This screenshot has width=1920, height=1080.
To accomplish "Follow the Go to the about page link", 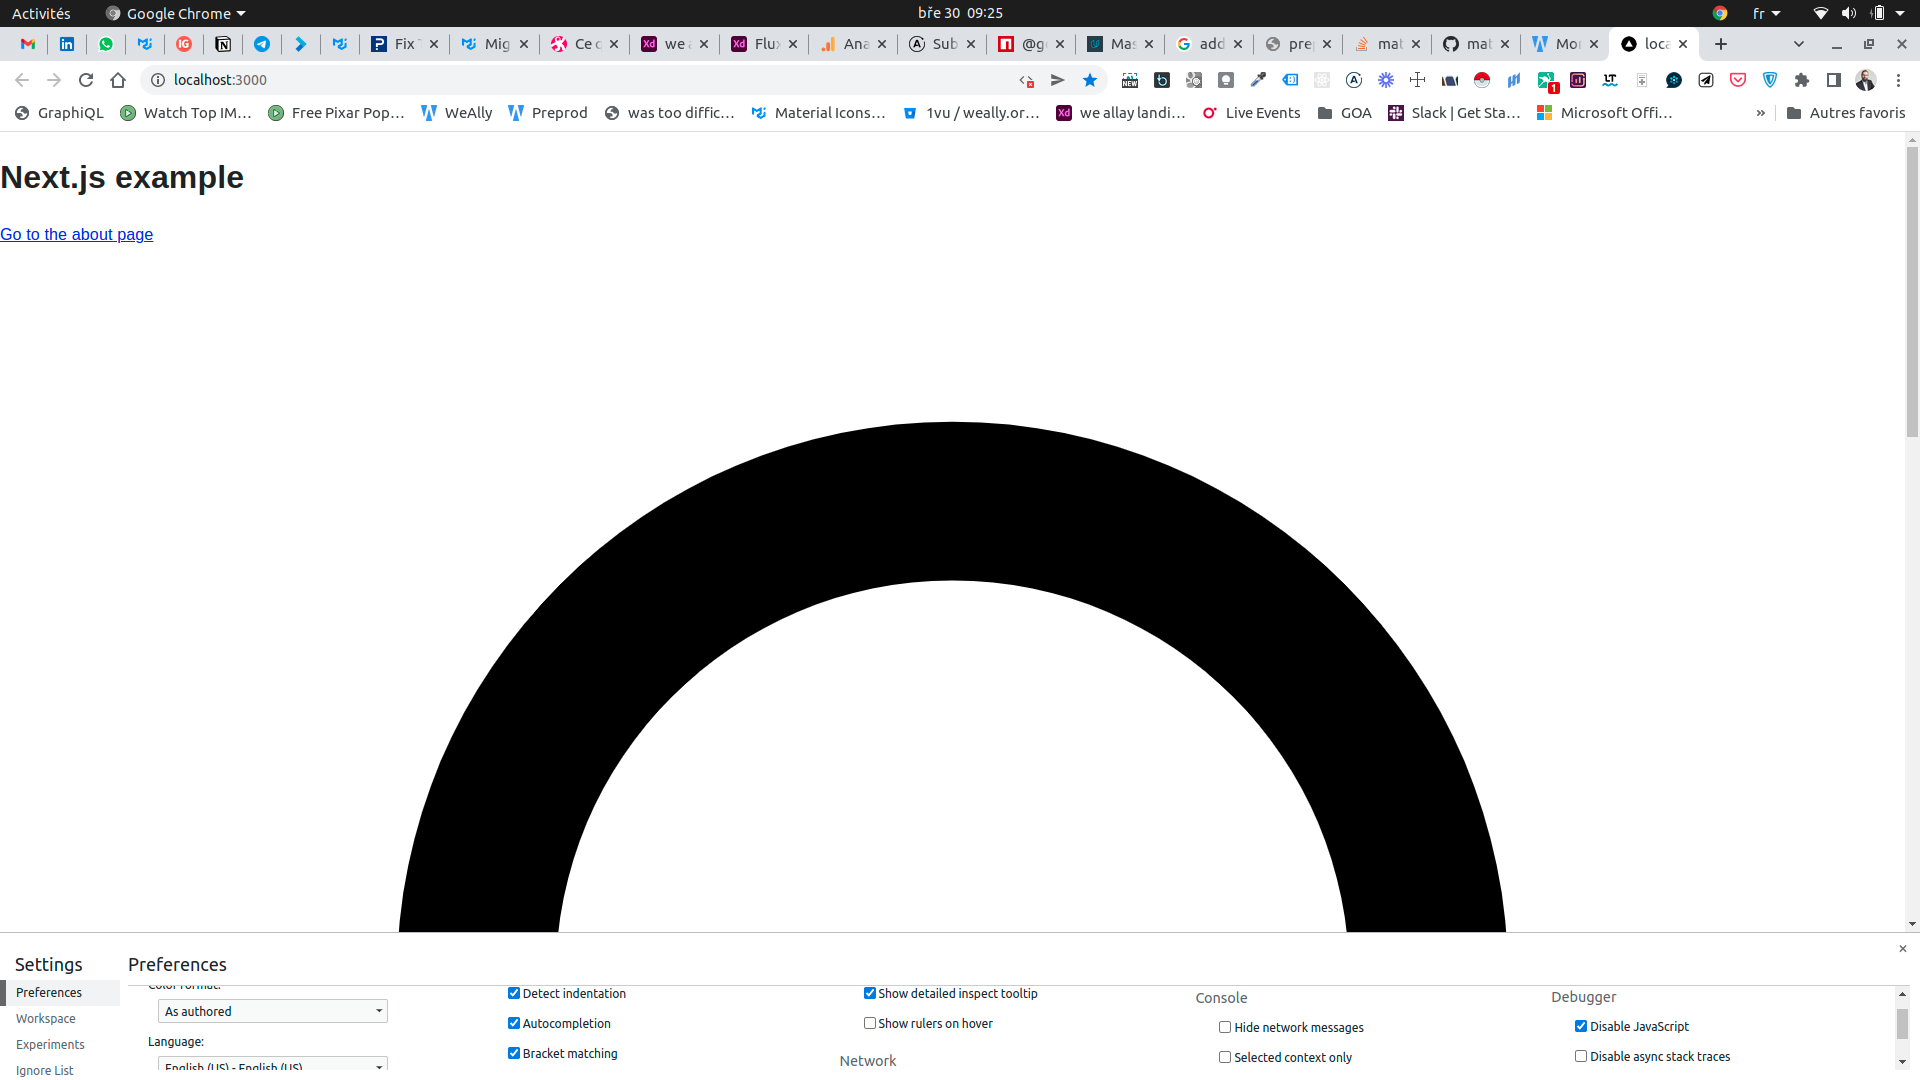I will [76, 234].
